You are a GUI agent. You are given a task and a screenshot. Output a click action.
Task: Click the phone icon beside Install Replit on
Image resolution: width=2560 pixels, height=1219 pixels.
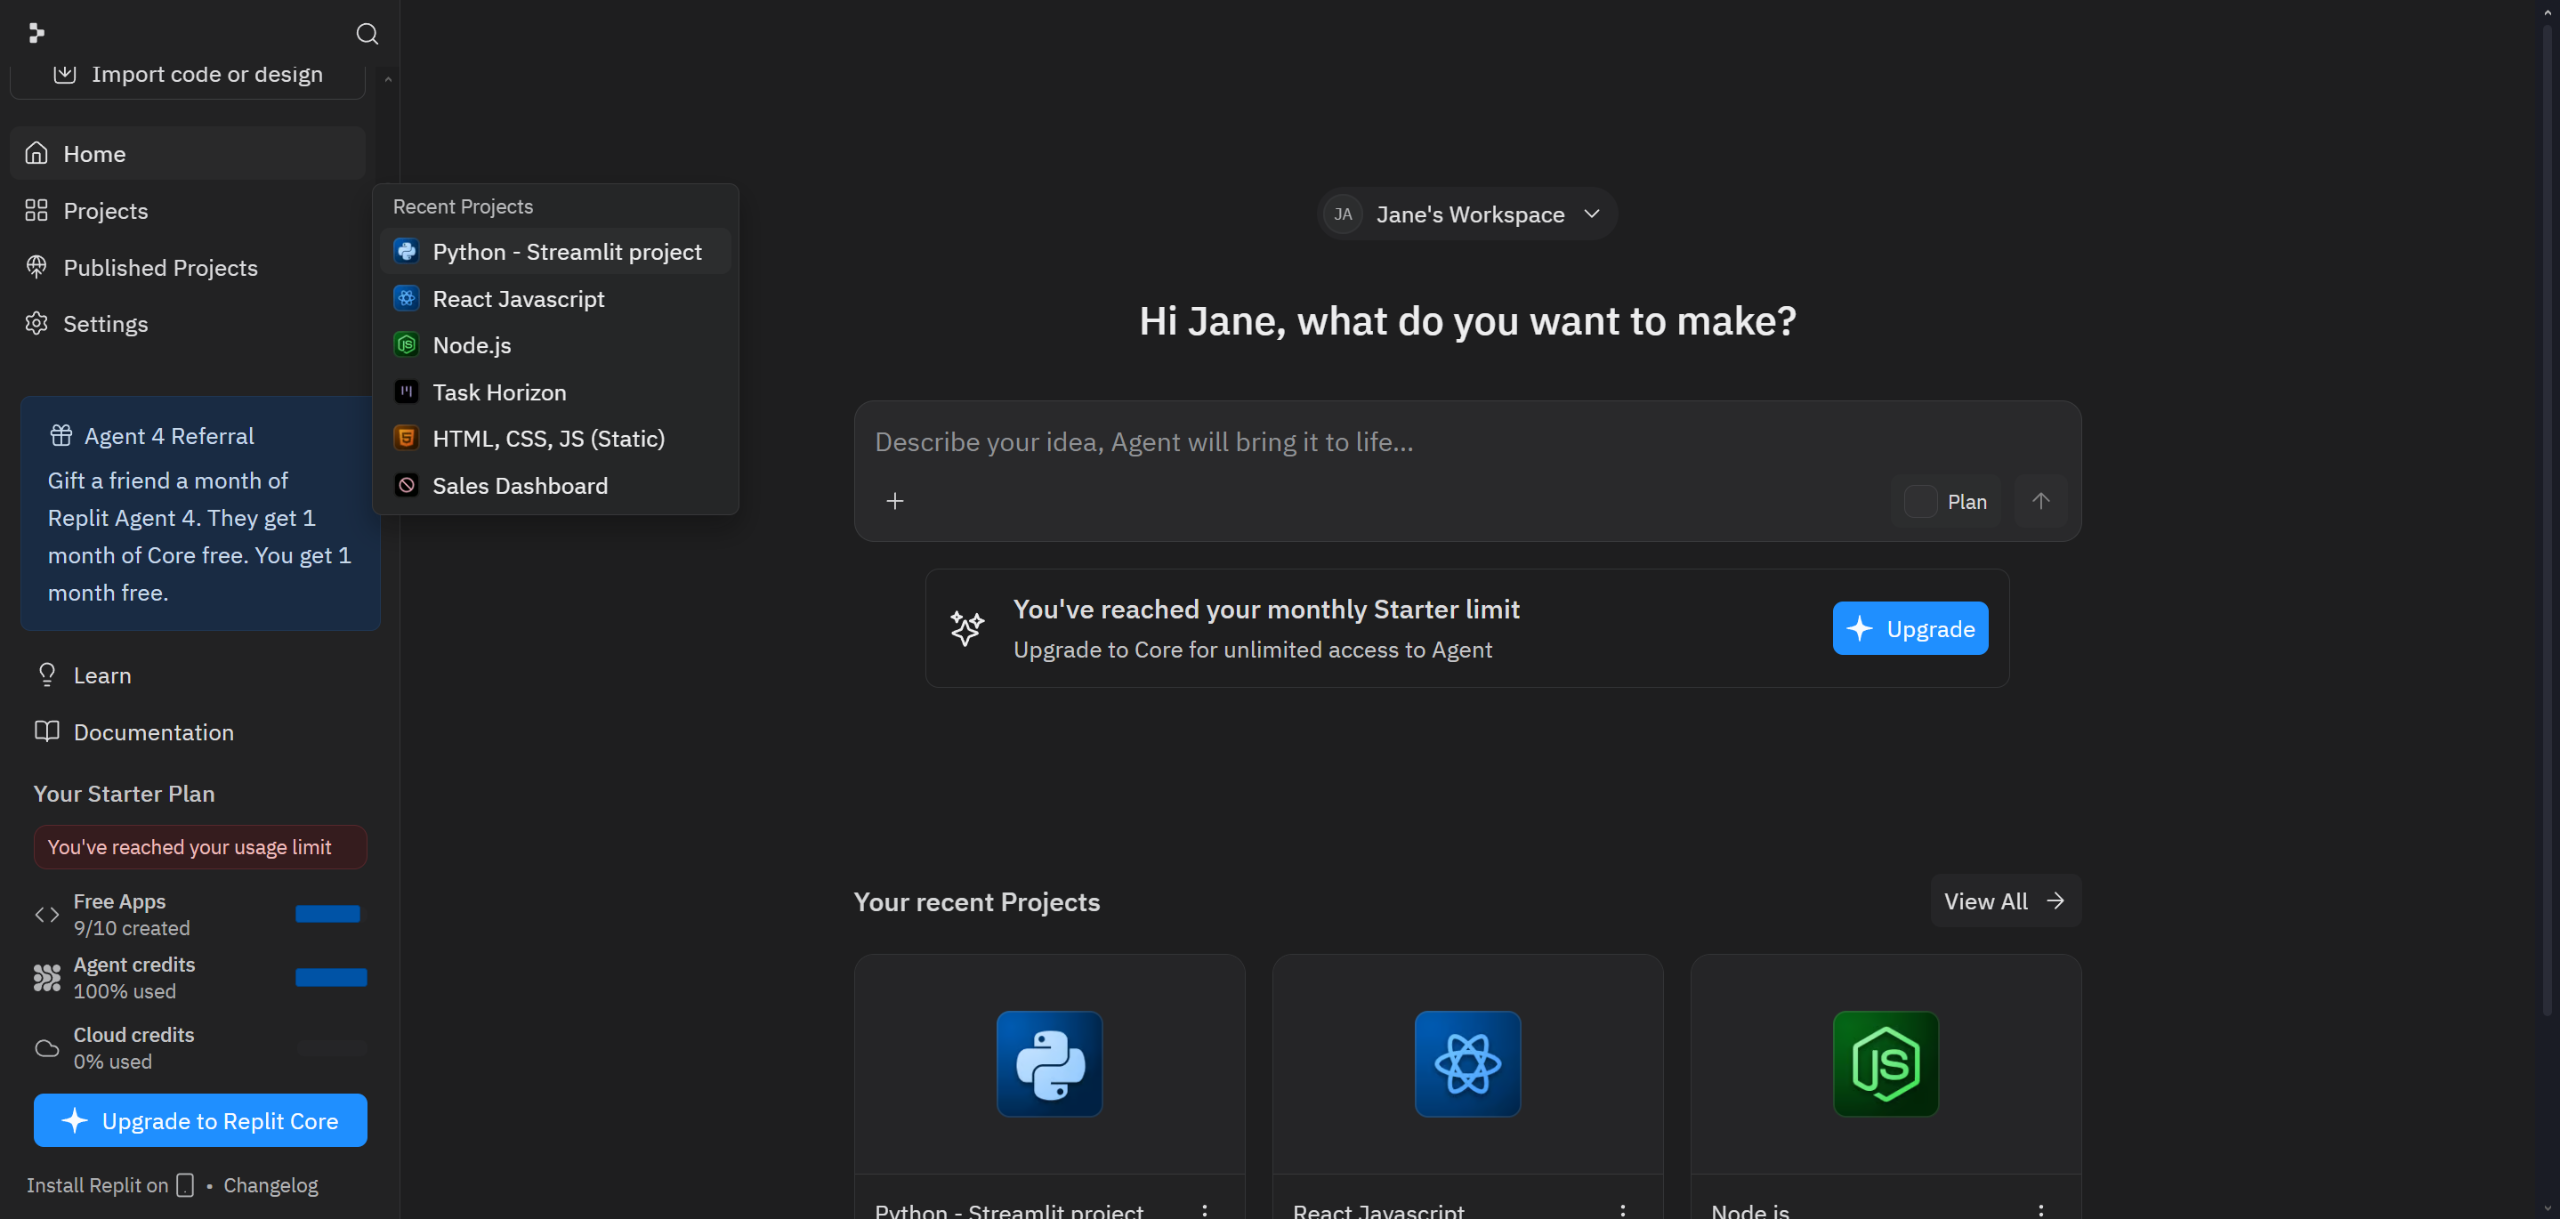click(x=185, y=1185)
